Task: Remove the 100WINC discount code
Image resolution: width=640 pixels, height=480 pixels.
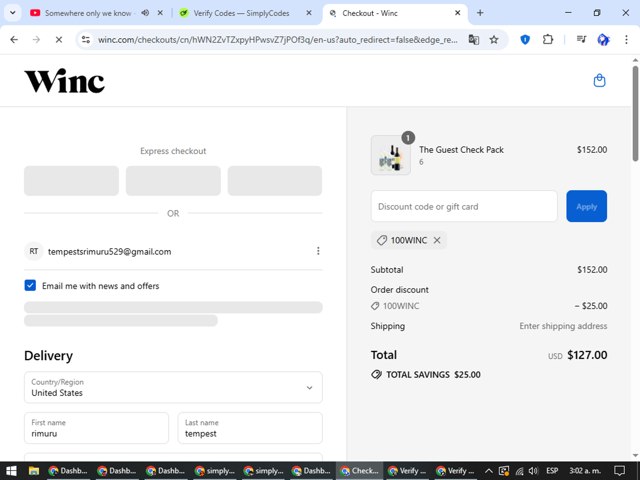Action: 437,240
